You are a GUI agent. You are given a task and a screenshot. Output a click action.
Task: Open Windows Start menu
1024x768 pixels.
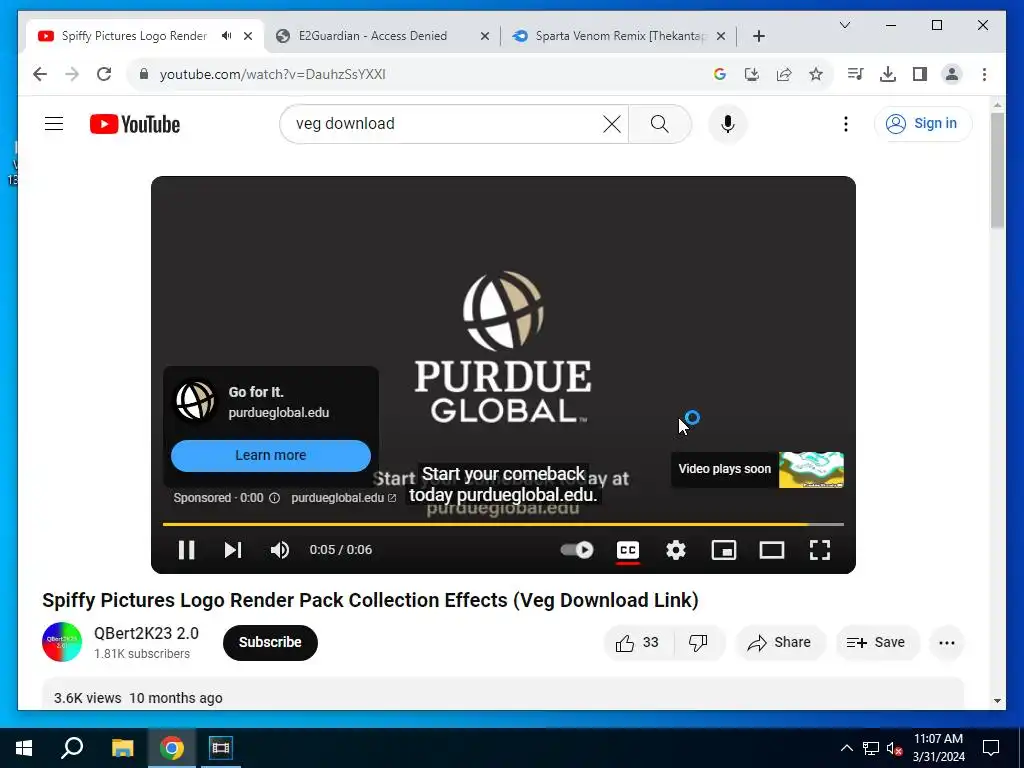24,748
